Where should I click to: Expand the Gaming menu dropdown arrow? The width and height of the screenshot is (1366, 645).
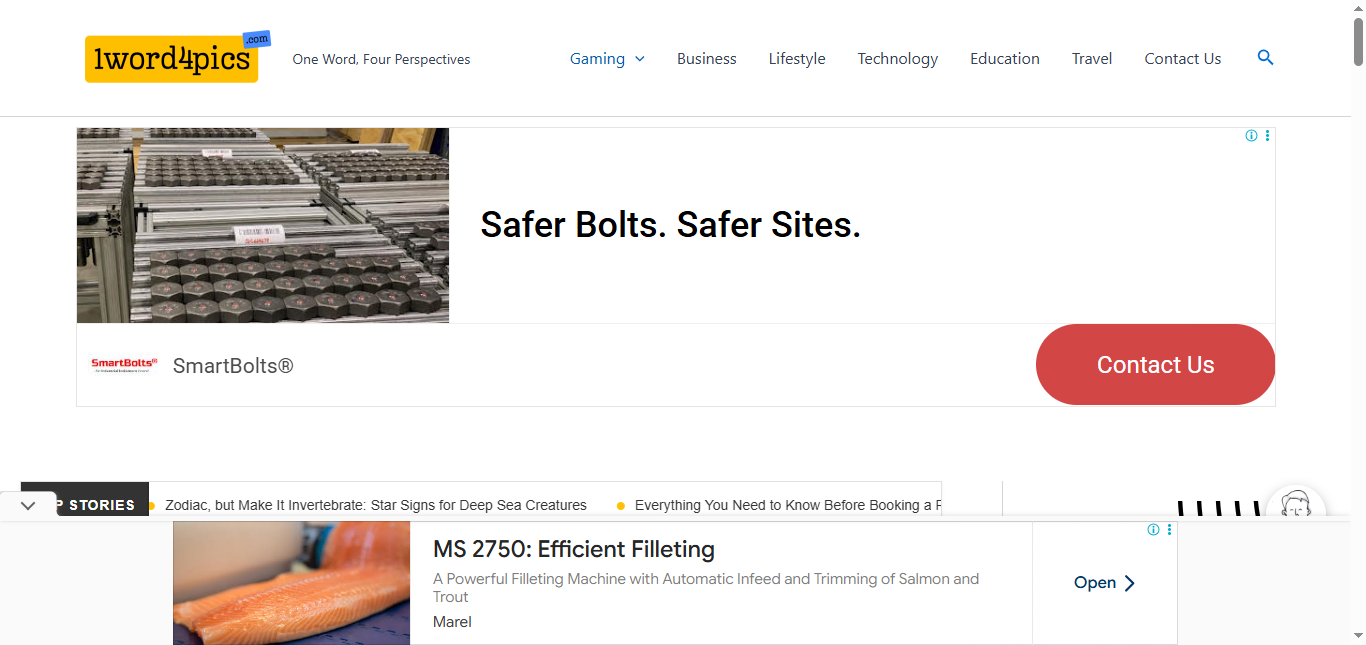(640, 59)
